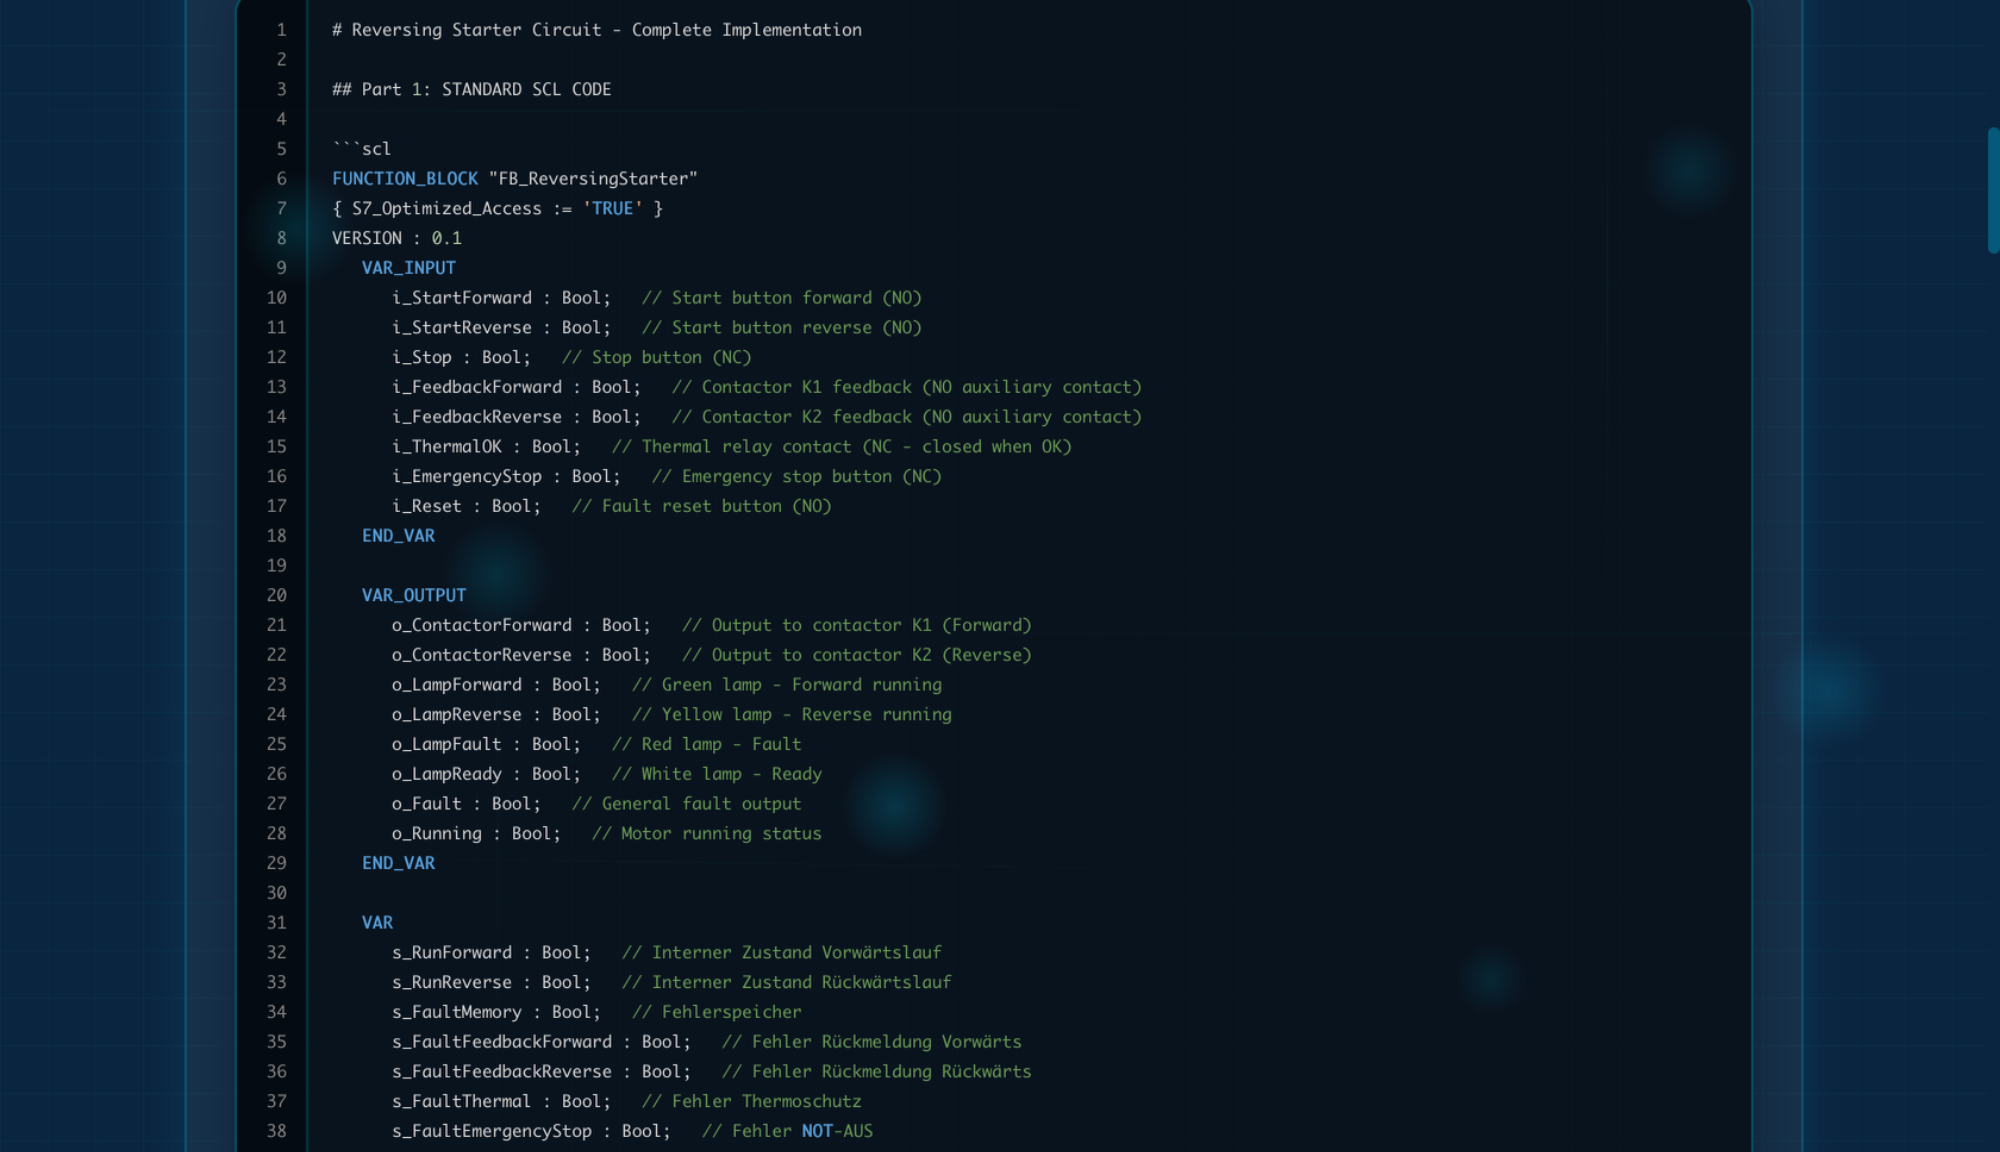Click the FUNCTION_BLOCK keyword on line 6

tap(403, 178)
